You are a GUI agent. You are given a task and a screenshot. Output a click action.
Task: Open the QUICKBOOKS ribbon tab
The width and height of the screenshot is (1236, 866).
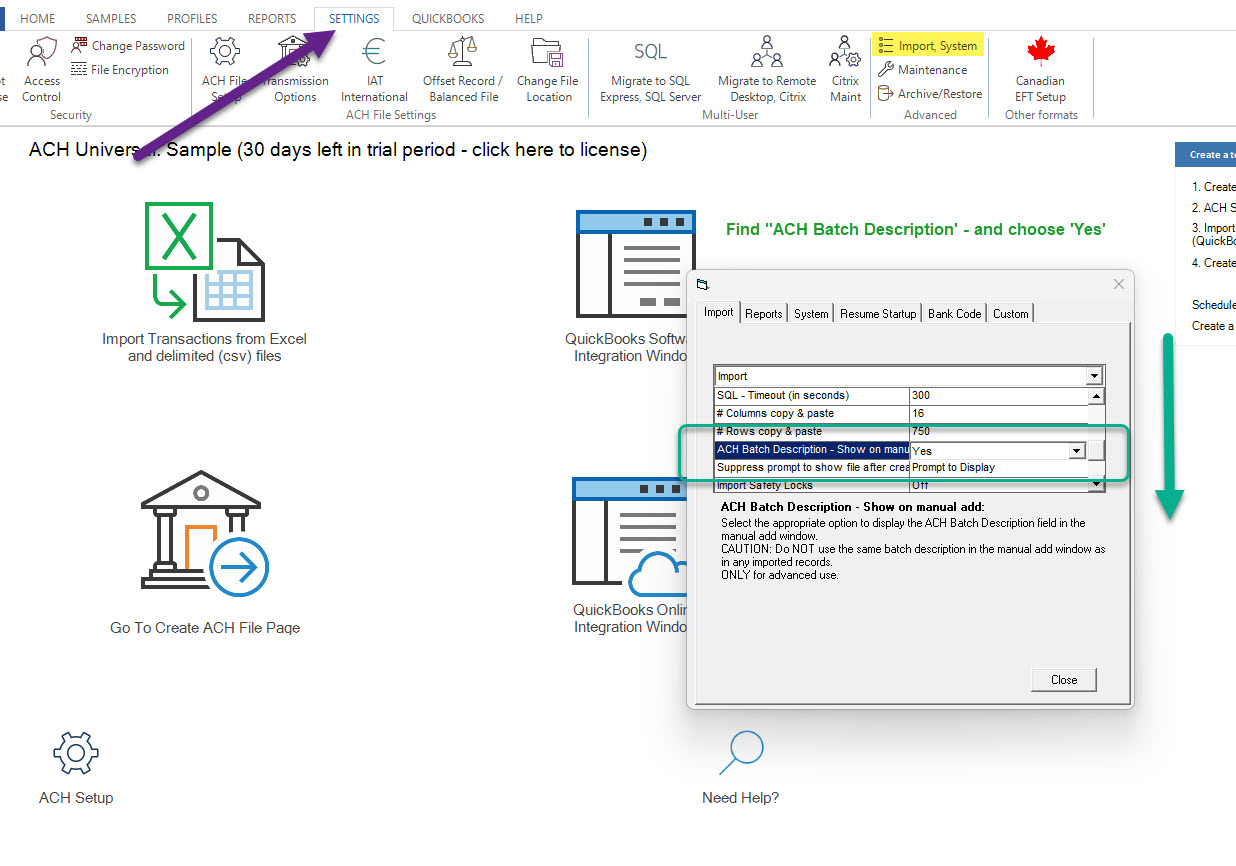click(x=448, y=19)
